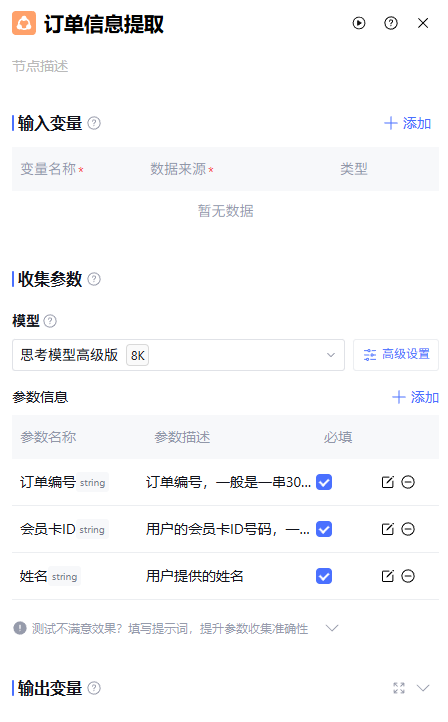Show the 输出变量 section in fullscreen
The image size is (448, 722).
coord(399,688)
